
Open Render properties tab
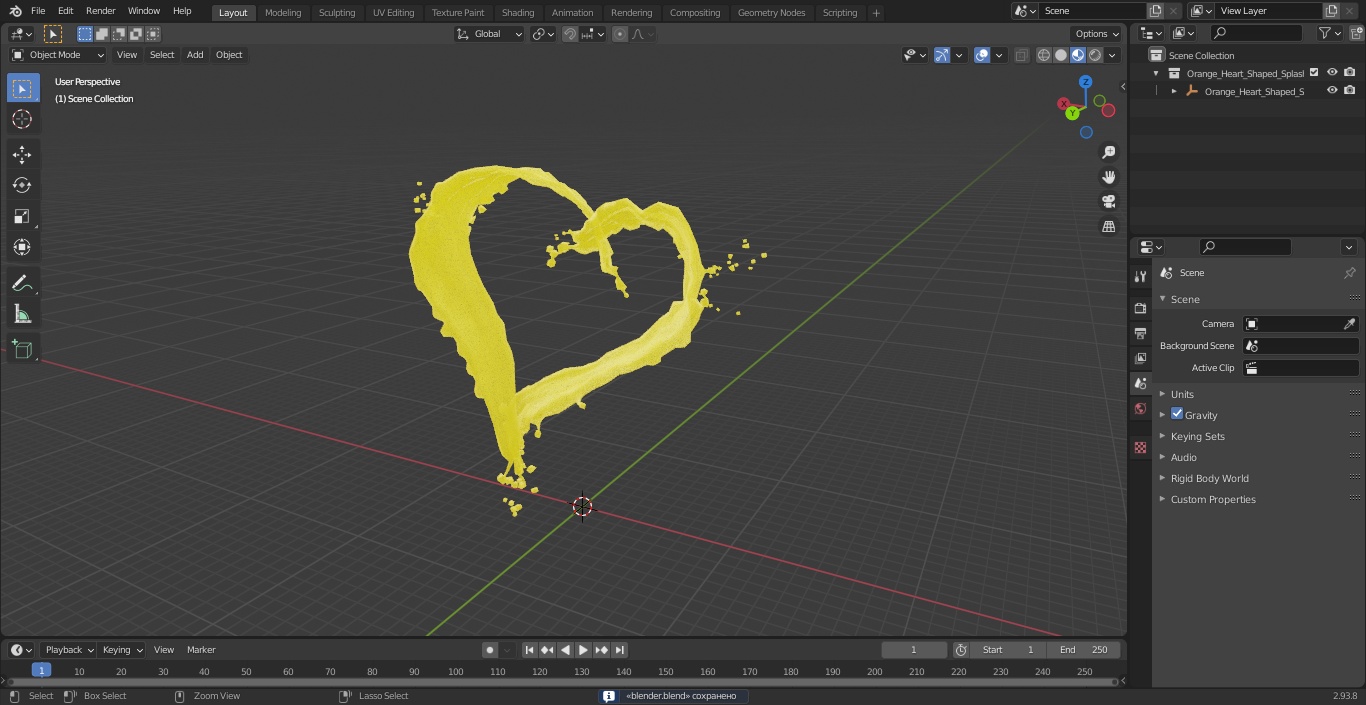1140,308
